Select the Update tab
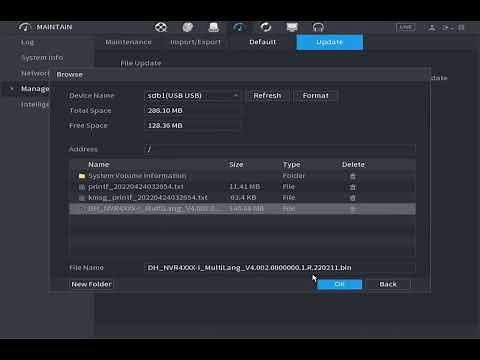The image size is (480, 360). [330, 42]
